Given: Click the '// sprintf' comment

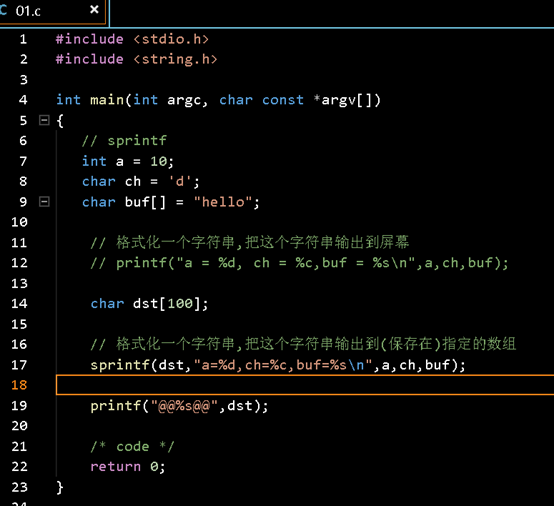Looking at the screenshot, I should coord(124,141).
